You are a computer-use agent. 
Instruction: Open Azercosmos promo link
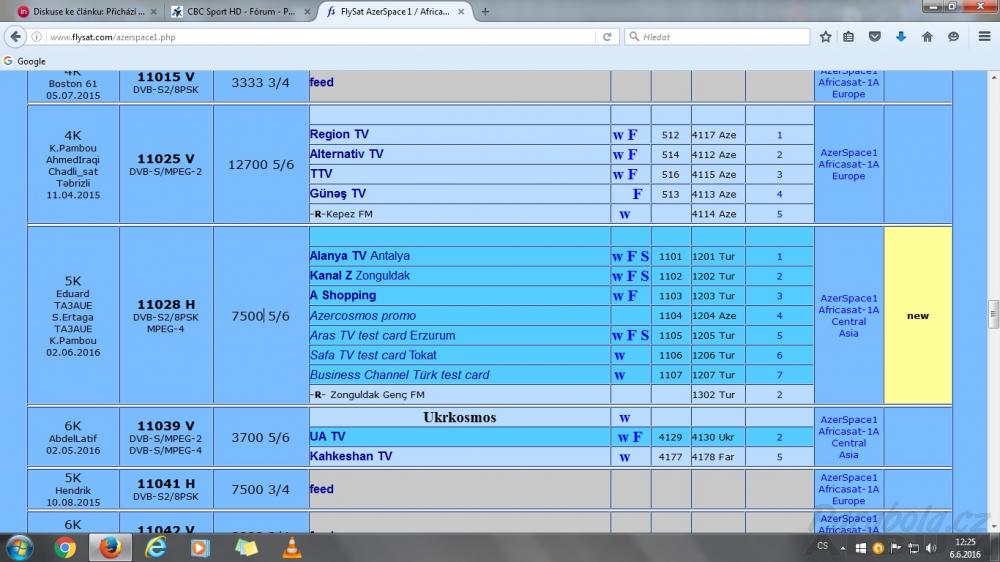pyautogui.click(x=363, y=316)
